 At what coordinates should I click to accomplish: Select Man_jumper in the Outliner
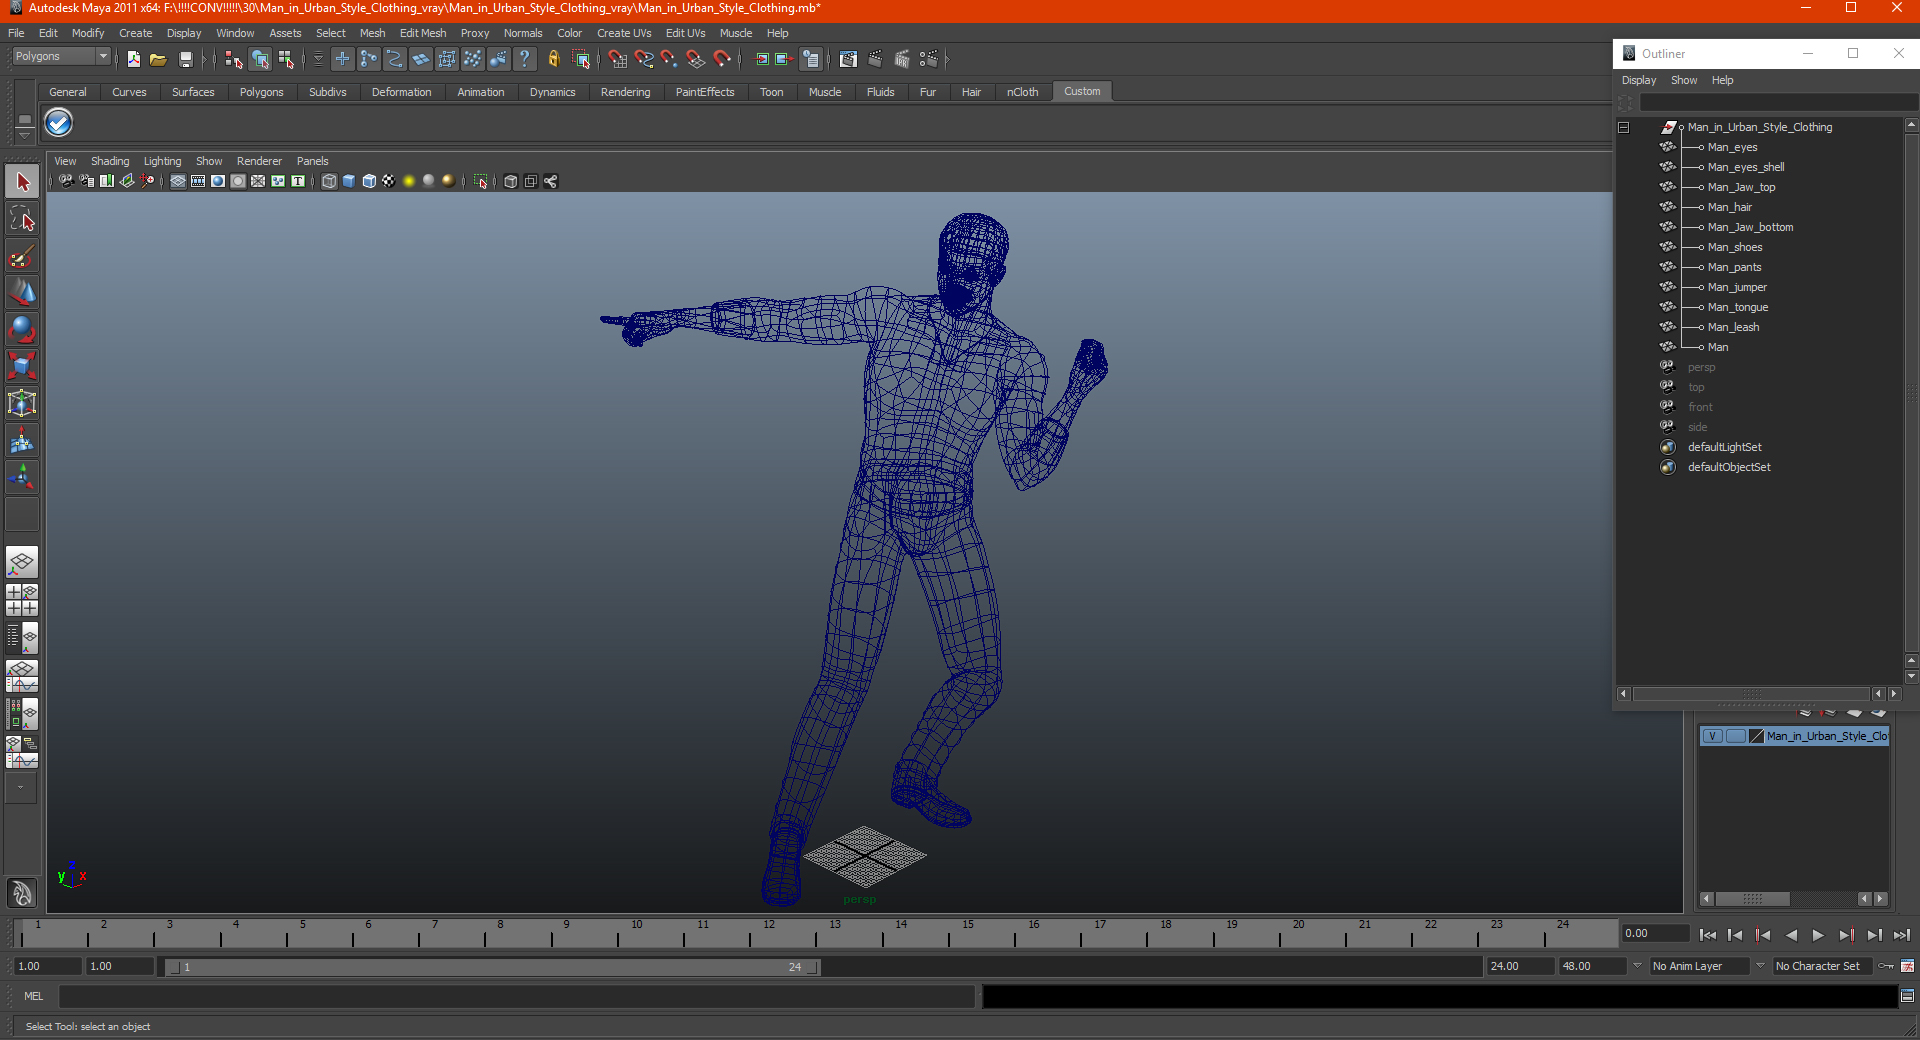pos(1736,287)
